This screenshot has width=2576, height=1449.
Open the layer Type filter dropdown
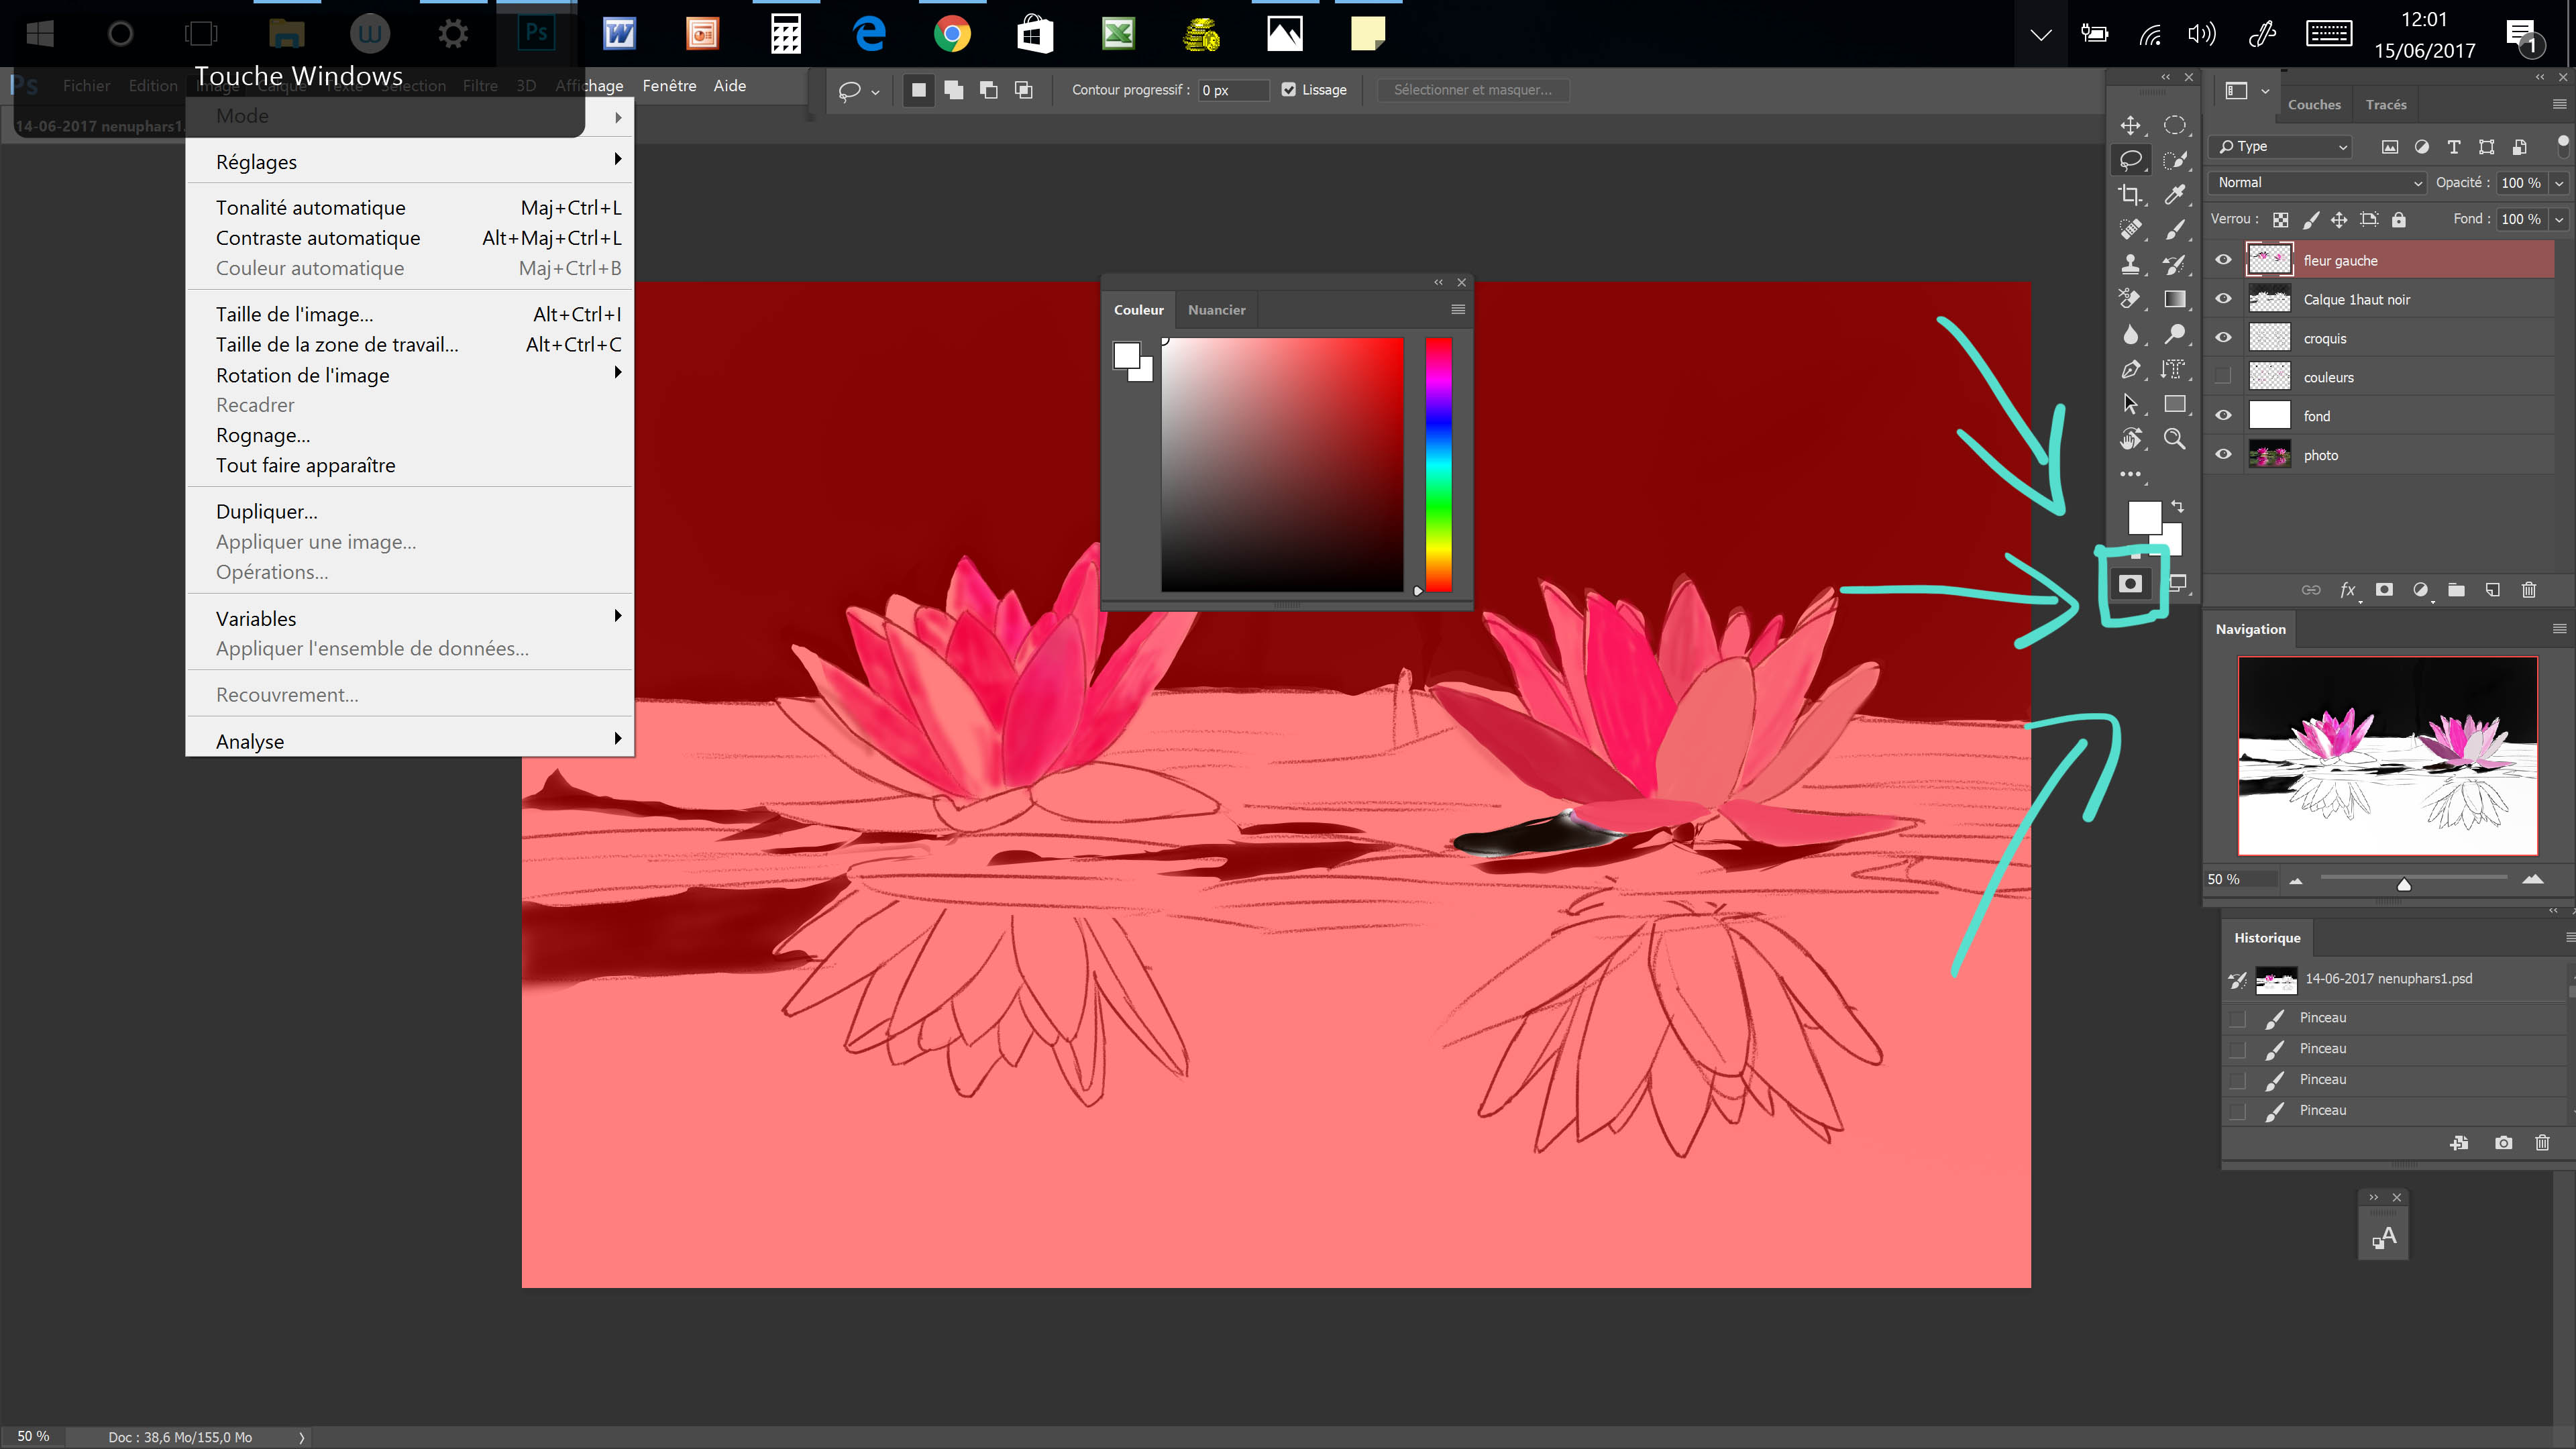coord(2281,147)
